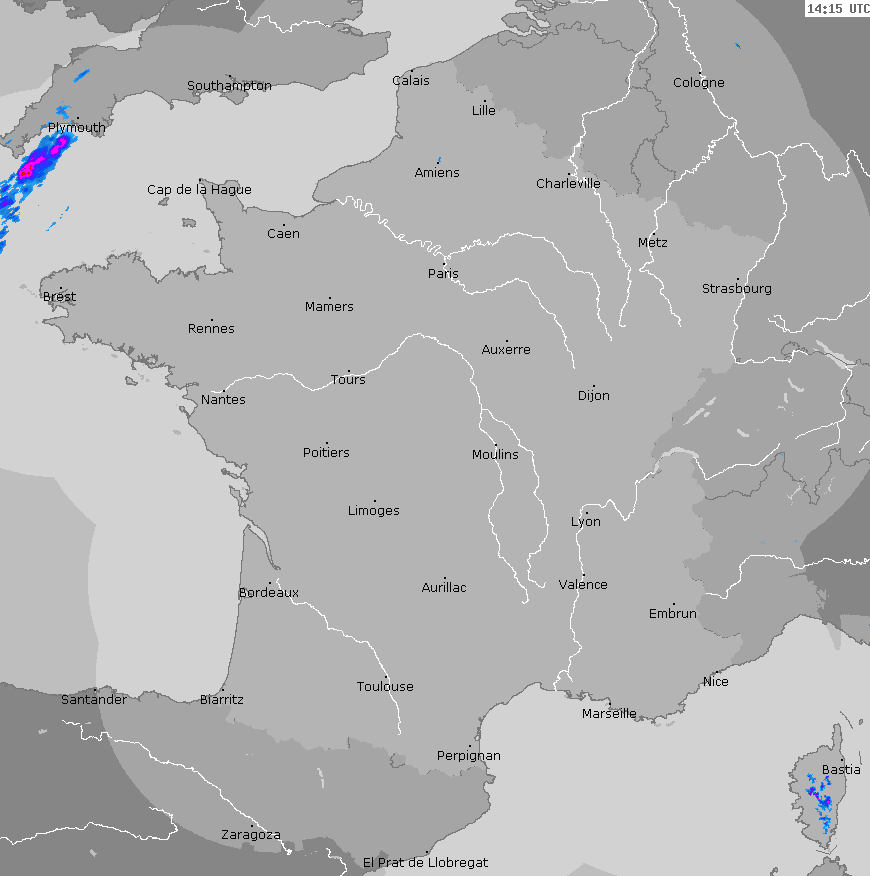Click the Dijon city label
Screen dimensions: 870x876
593,396
